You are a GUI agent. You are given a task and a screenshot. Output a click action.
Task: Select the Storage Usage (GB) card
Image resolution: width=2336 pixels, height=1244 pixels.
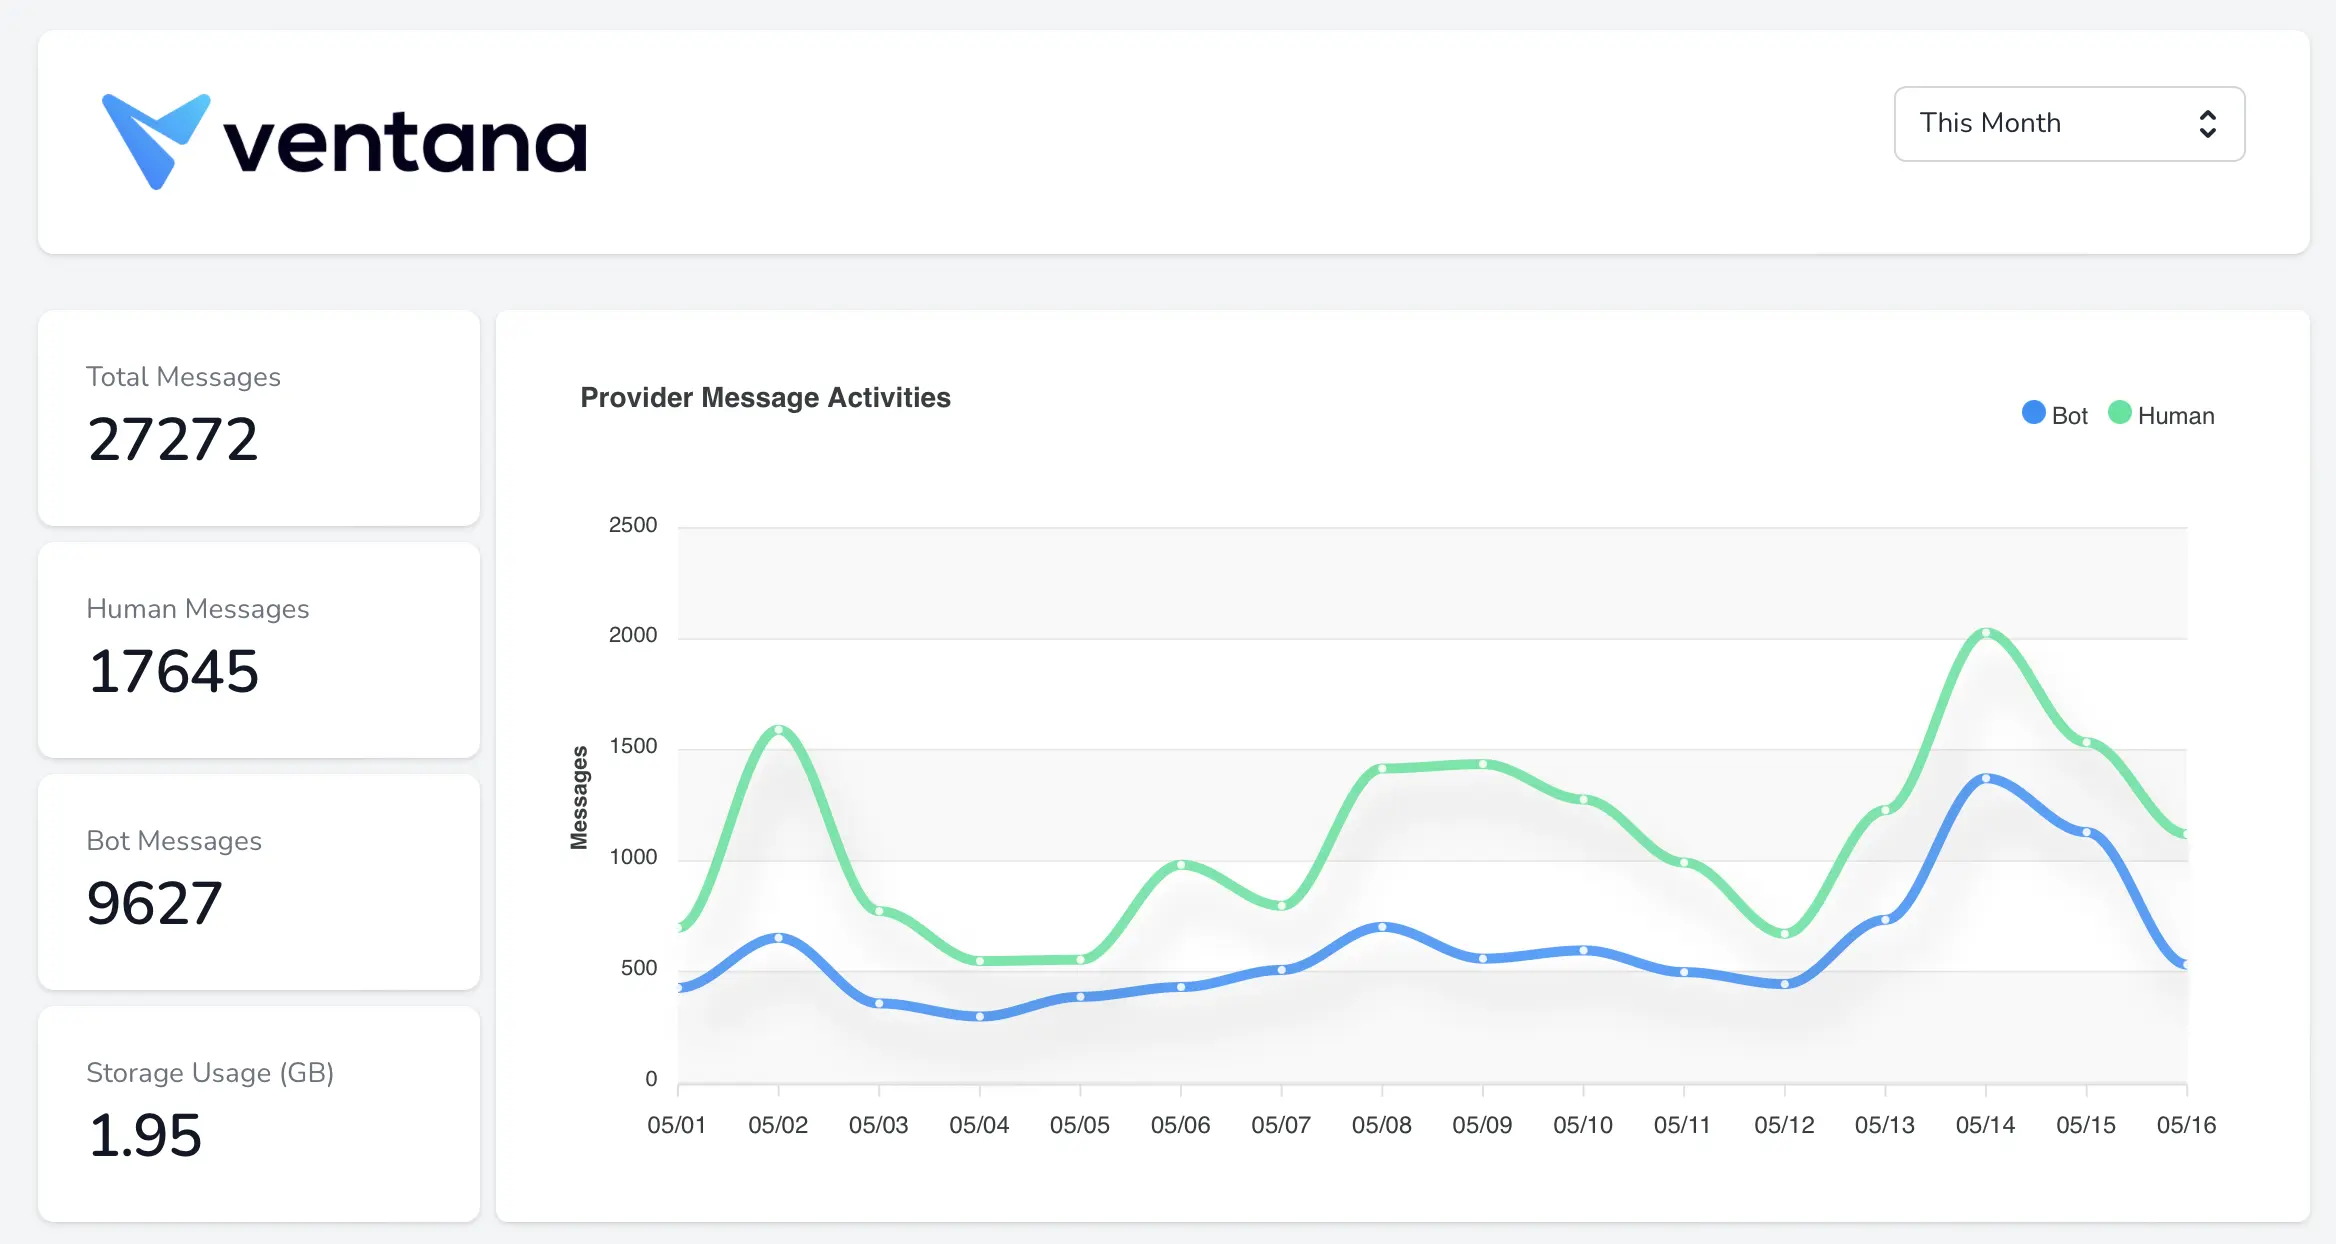259,1113
